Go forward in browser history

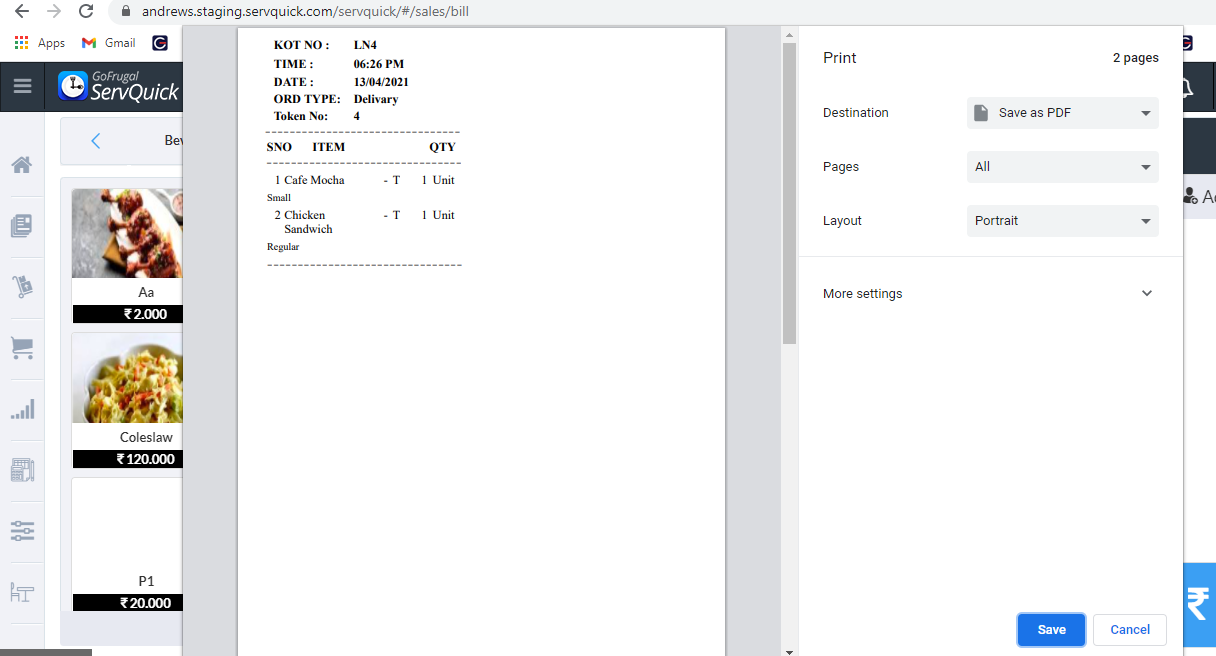pyautogui.click(x=54, y=12)
